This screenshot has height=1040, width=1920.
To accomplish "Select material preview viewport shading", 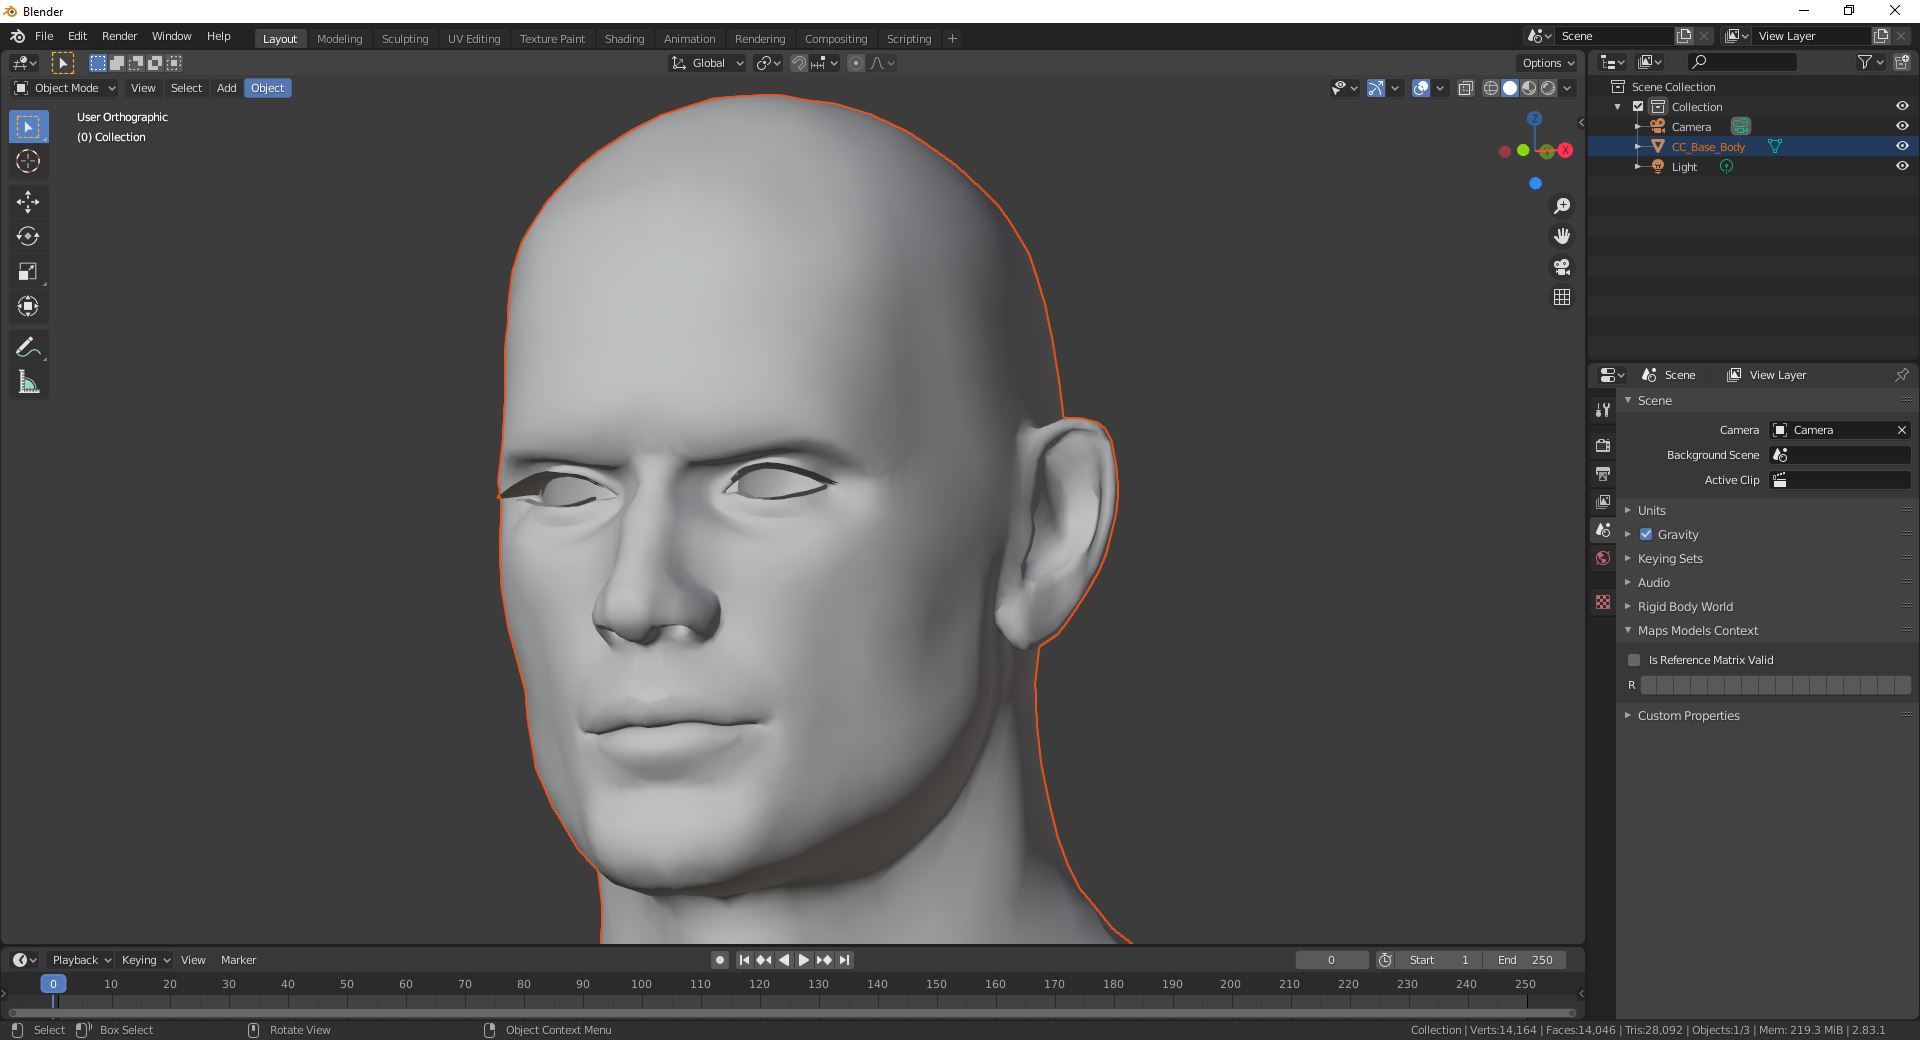I will point(1529,88).
